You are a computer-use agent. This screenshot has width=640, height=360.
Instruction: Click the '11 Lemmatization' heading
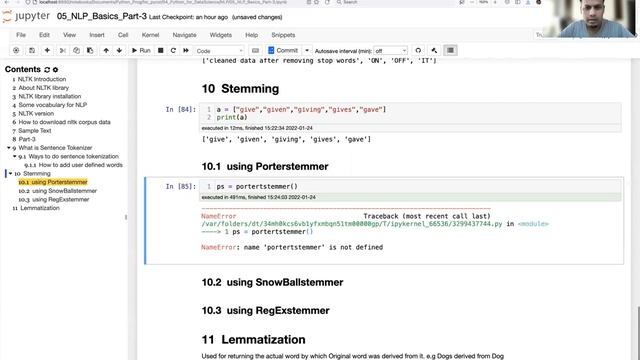pos(253,340)
